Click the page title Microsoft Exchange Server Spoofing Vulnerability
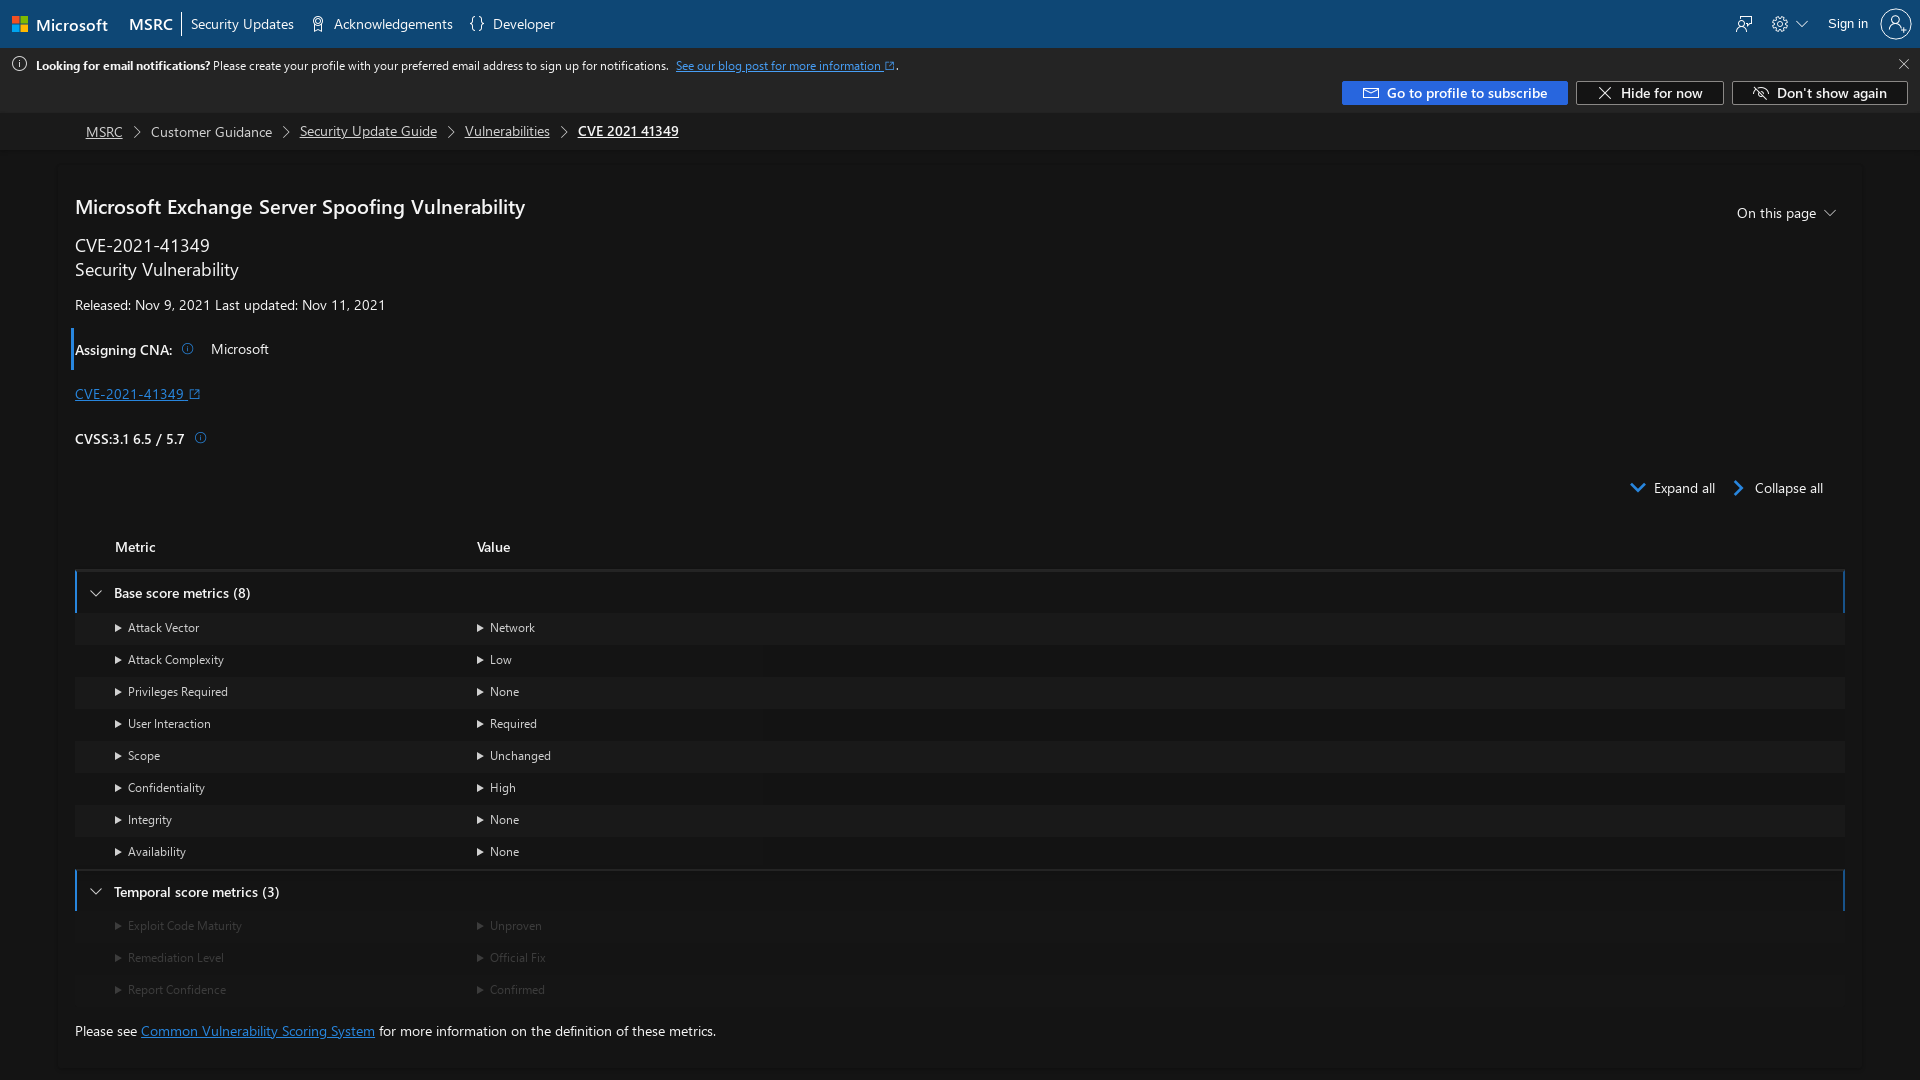This screenshot has height=1080, width=1920. click(300, 207)
